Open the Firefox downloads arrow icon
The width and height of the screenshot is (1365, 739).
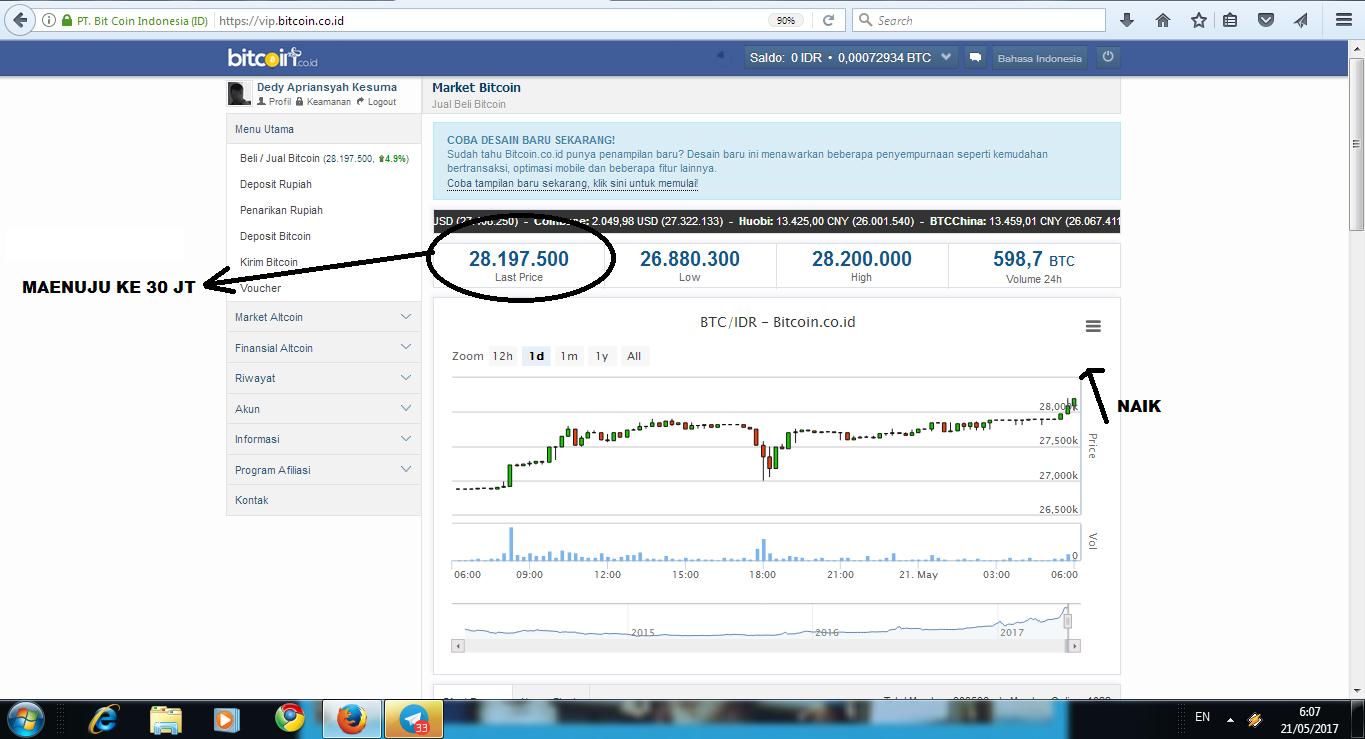1127,20
